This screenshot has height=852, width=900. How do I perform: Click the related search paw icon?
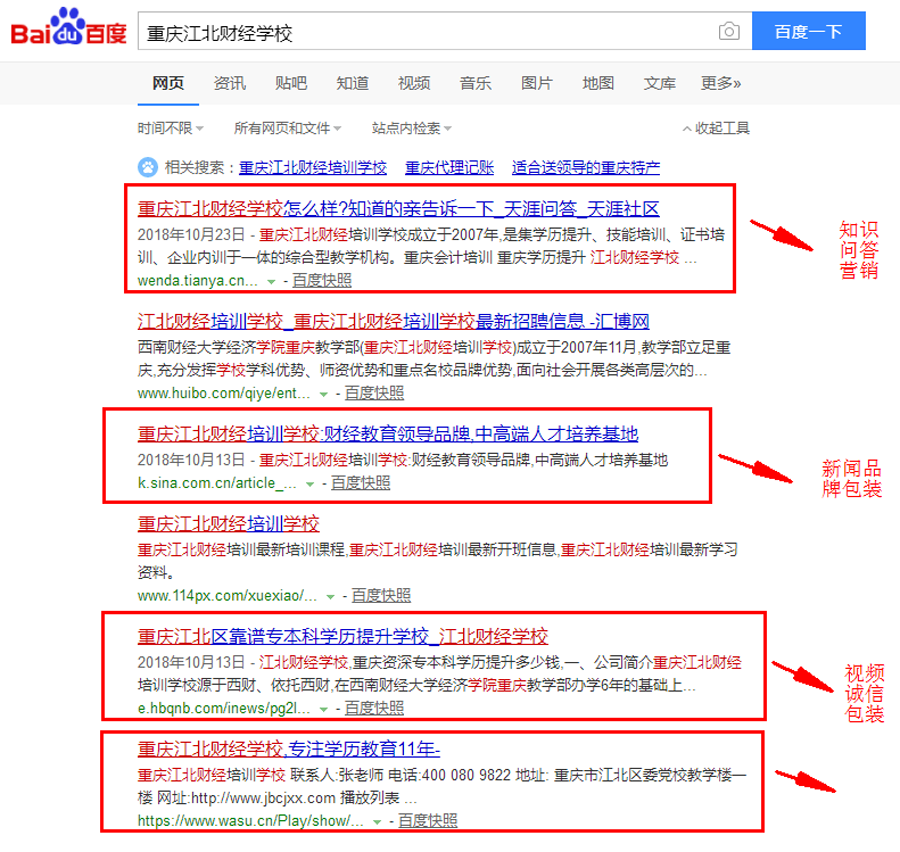[148, 168]
